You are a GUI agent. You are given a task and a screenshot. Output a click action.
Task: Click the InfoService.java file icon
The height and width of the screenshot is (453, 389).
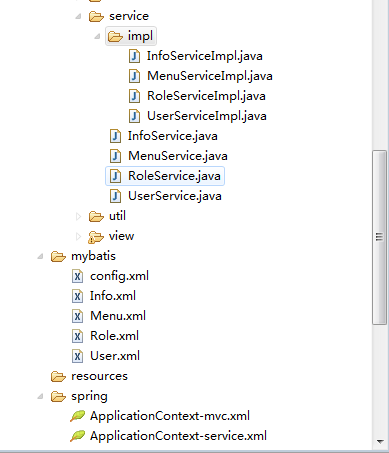click(x=115, y=136)
